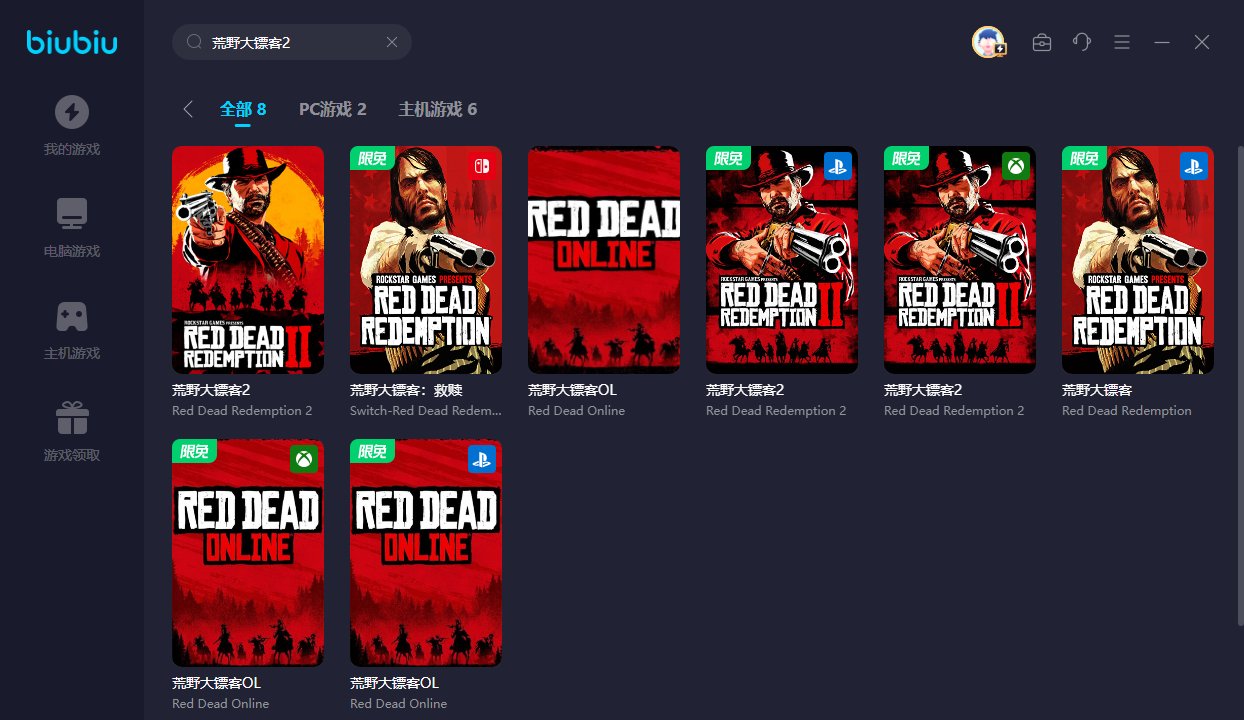Open 我的游戏 lightning bolt sidebar icon
The width and height of the screenshot is (1244, 720).
pos(71,112)
